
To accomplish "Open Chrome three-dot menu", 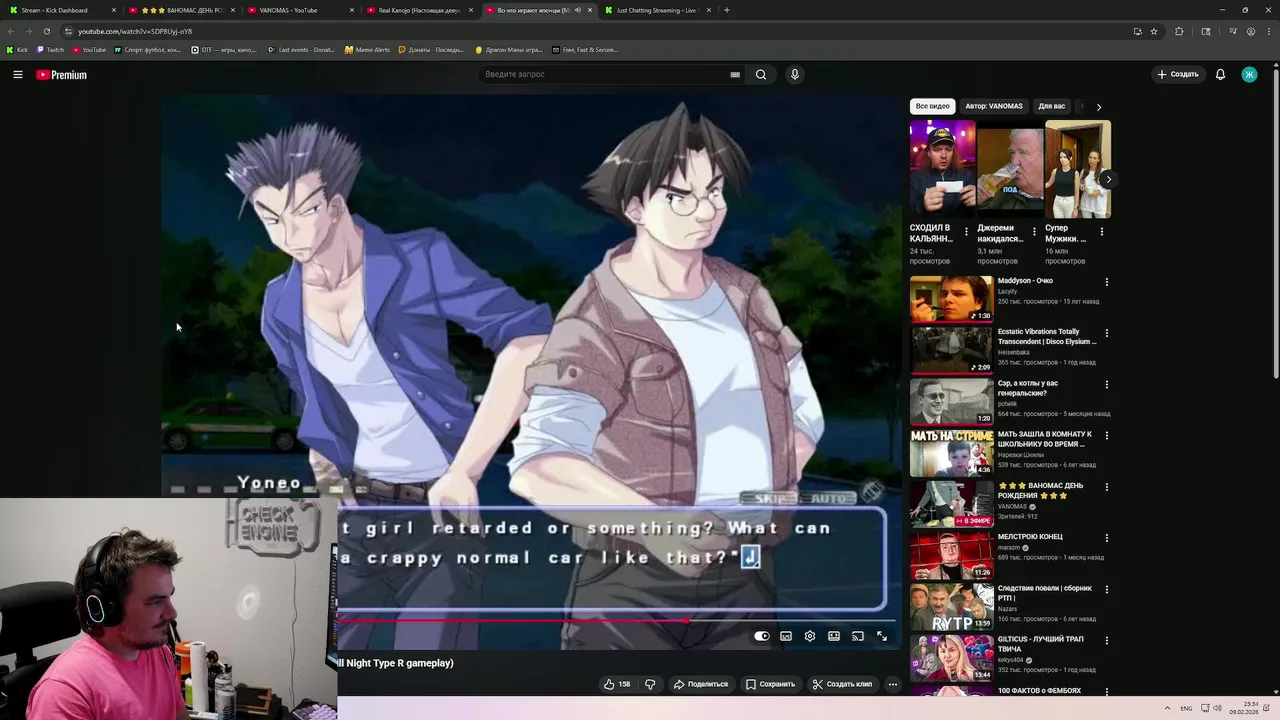I will 1269,31.
